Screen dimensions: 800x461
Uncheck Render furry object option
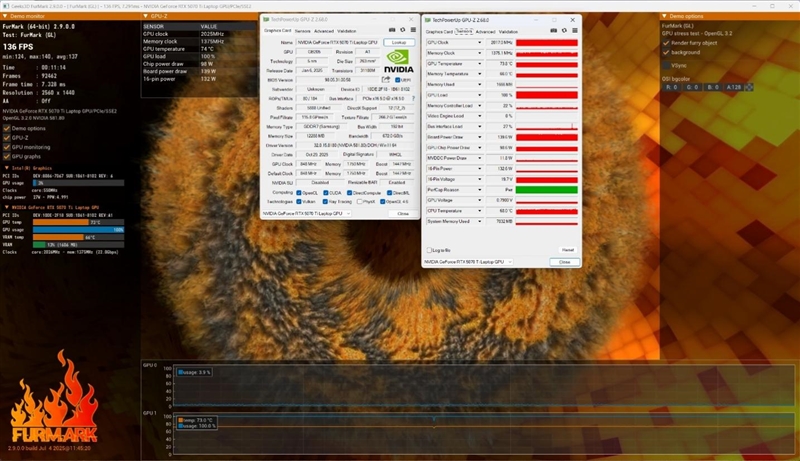668,43
